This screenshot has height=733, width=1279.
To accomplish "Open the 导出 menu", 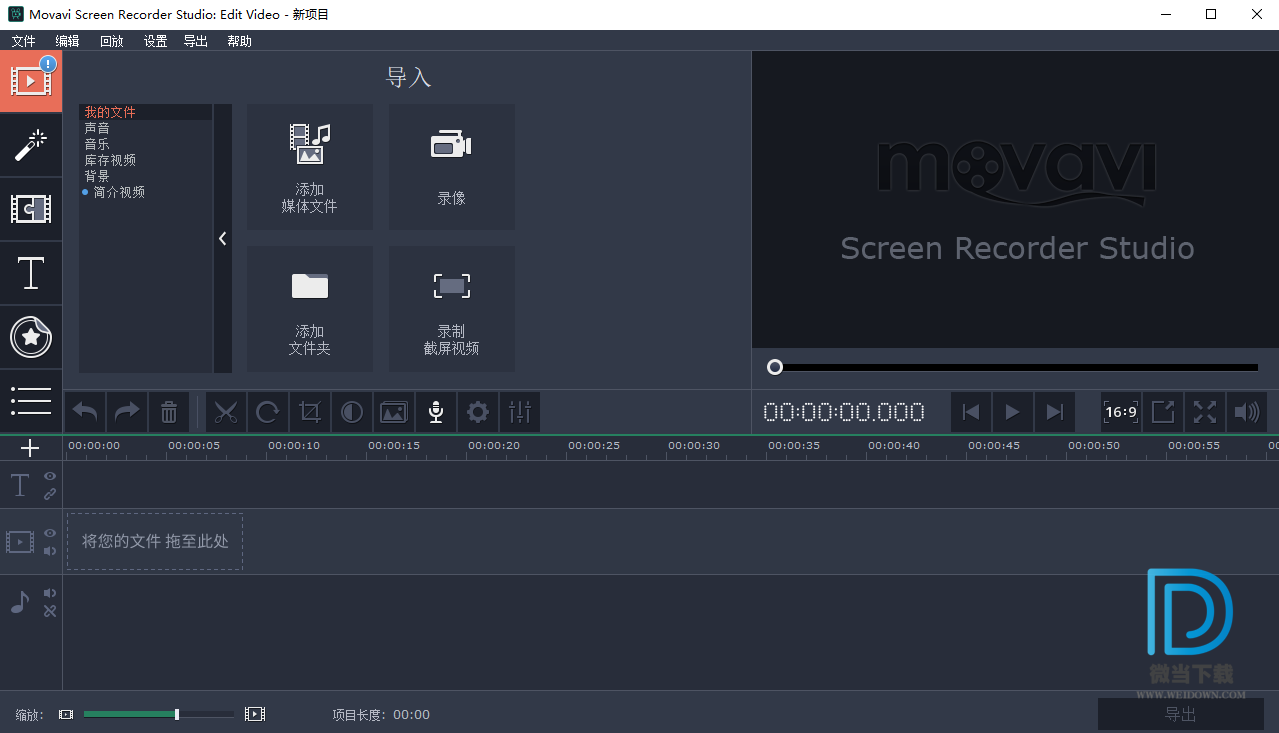I will [195, 41].
